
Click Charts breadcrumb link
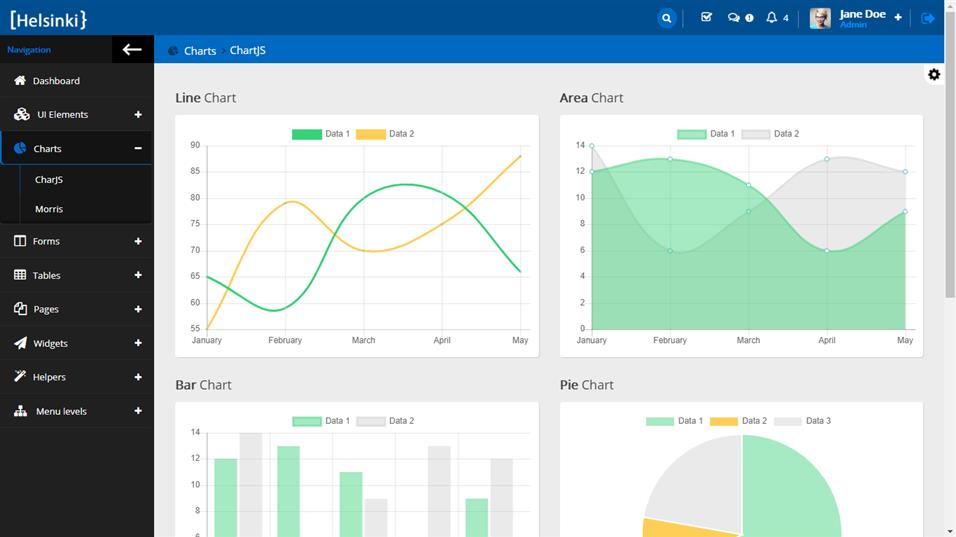[200, 51]
